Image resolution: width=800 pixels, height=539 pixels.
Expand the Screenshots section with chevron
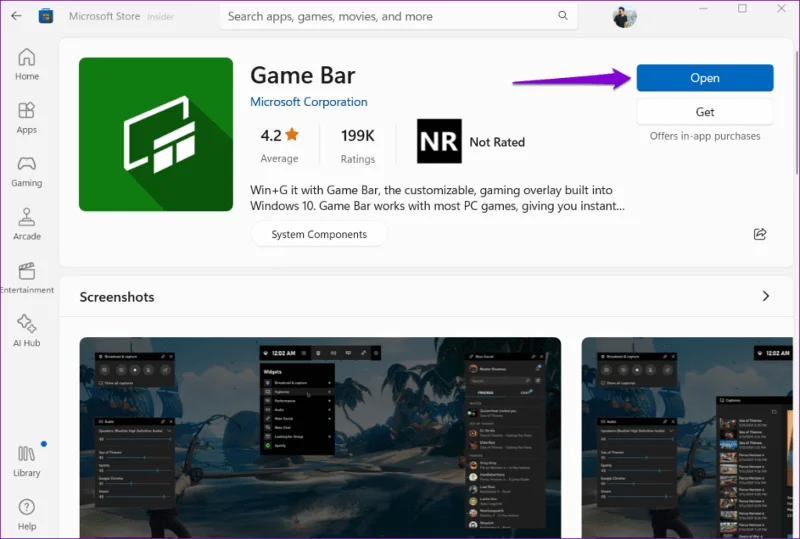point(765,296)
